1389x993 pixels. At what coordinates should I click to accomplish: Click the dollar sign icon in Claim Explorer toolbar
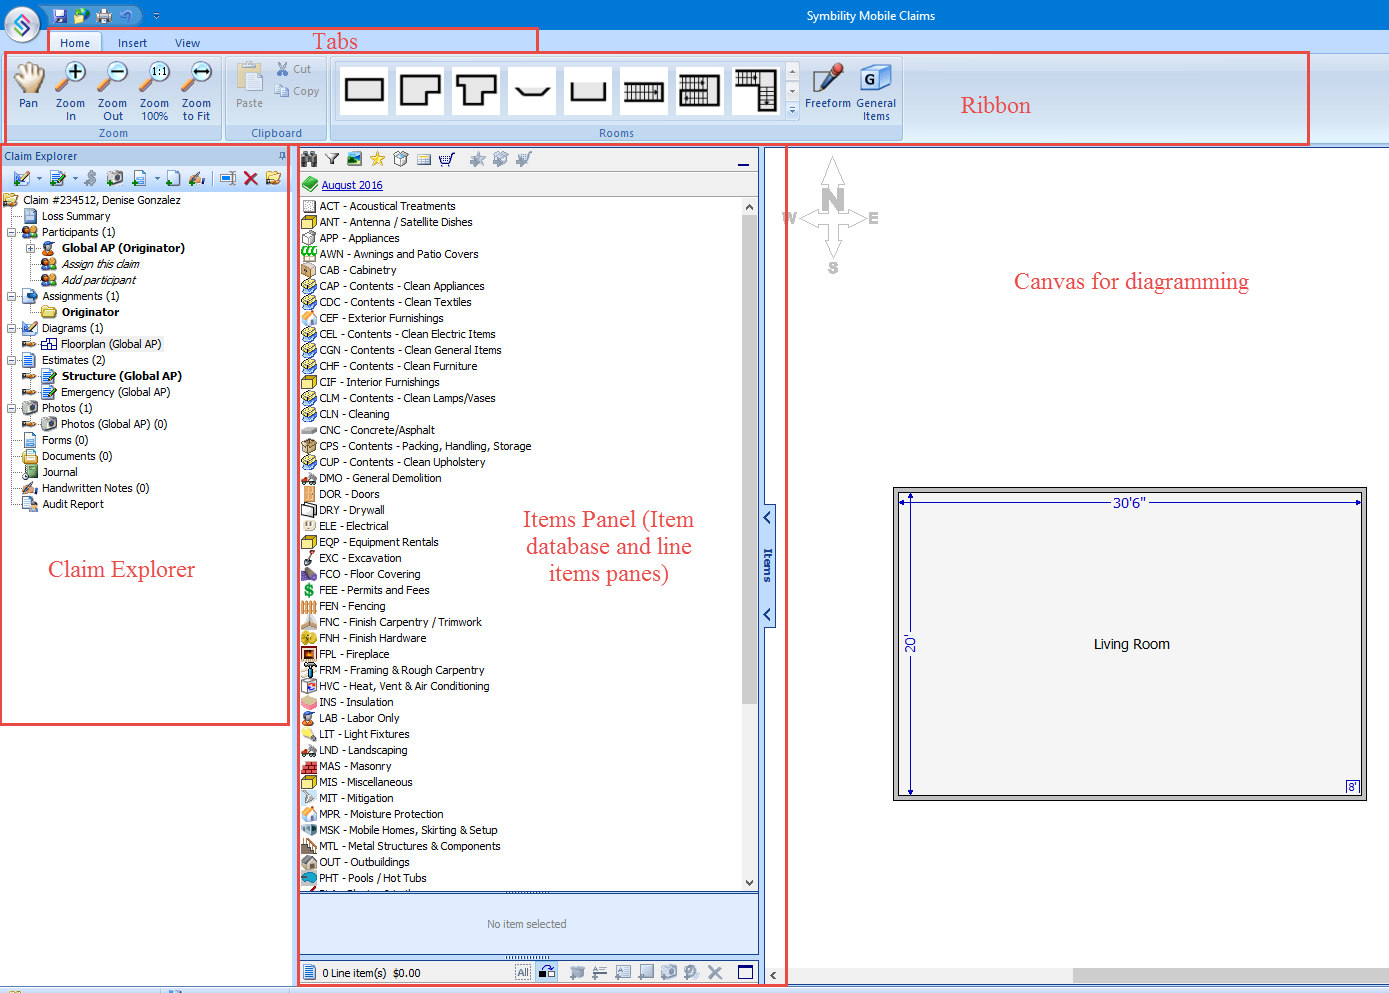91,178
